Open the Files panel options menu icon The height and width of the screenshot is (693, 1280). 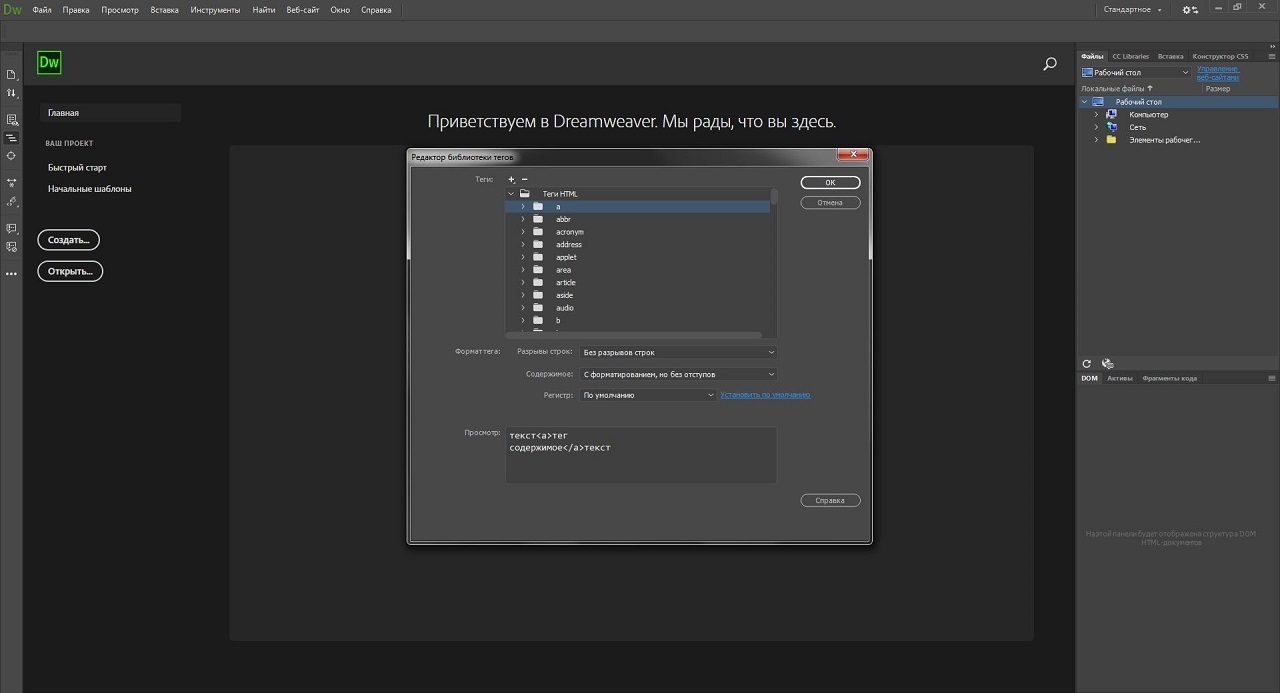click(1271, 56)
